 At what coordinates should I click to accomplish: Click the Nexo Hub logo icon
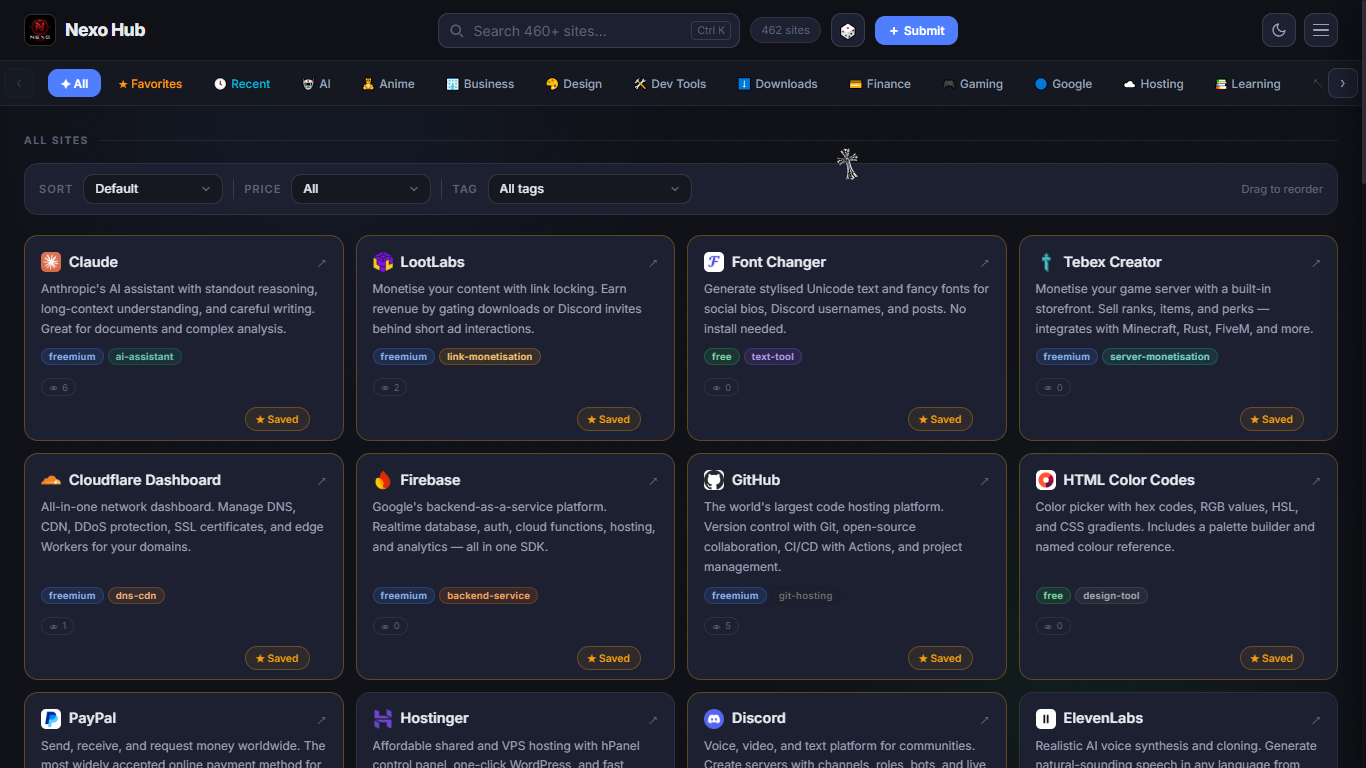40,30
